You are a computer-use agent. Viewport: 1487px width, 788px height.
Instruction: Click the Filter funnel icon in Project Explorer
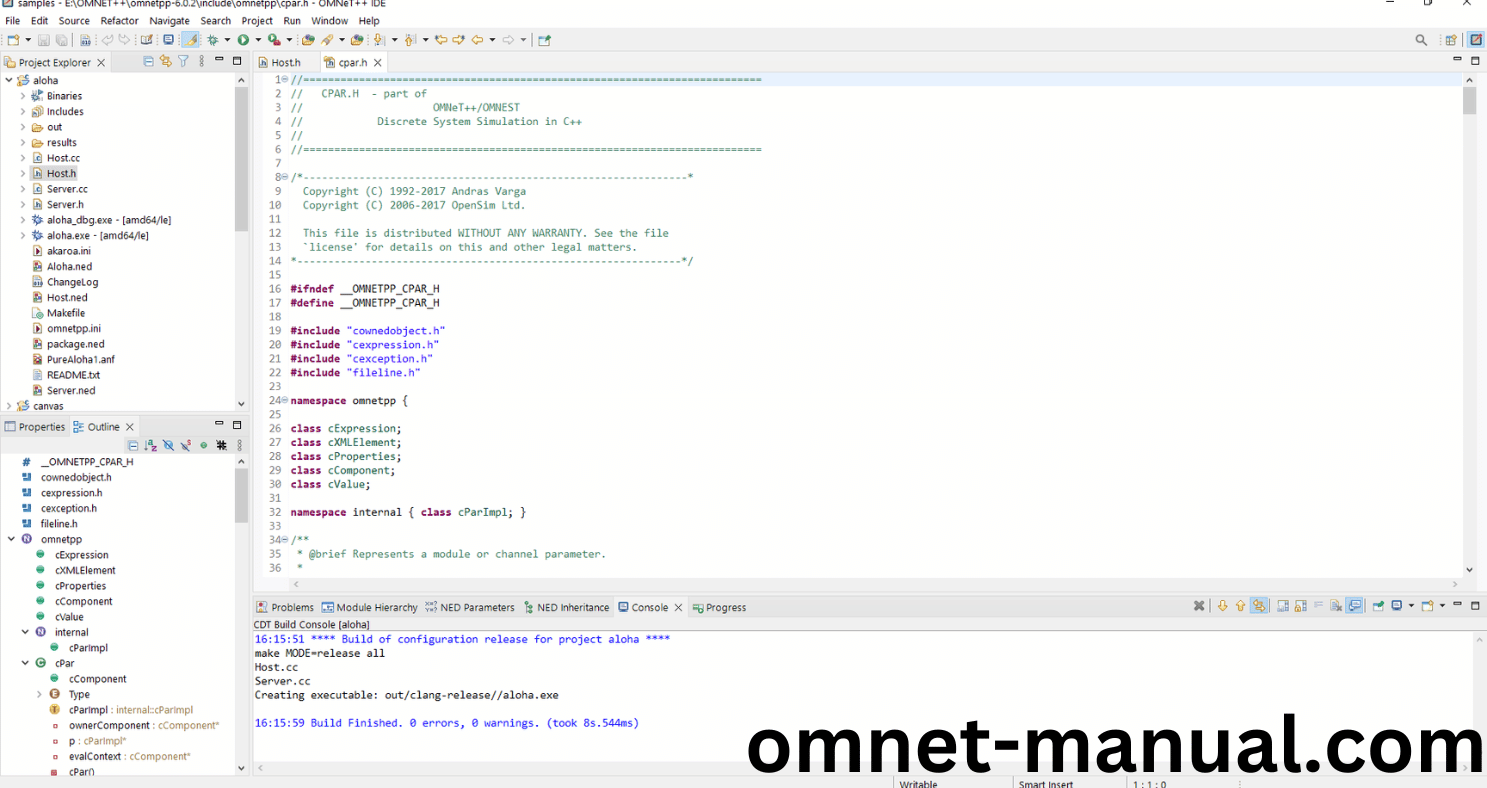click(183, 62)
